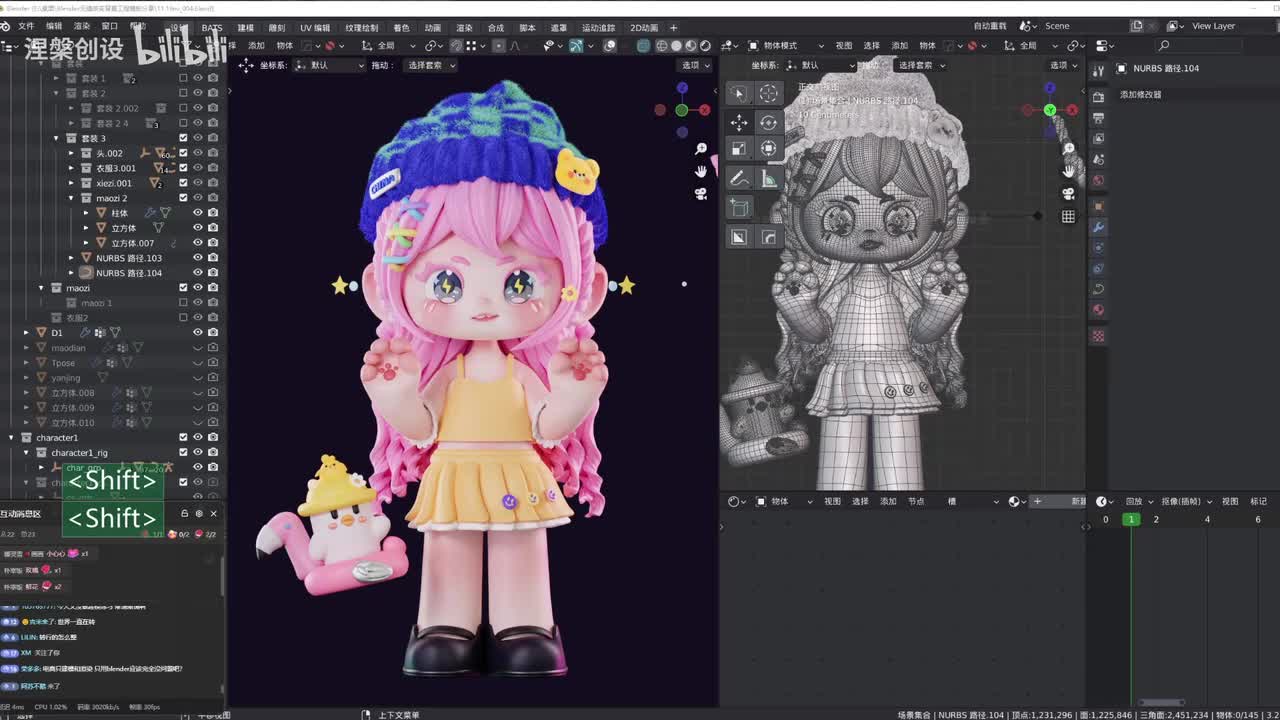Select the Add Cube tool in right viewport
Screen dimensions: 1280x720
739,207
